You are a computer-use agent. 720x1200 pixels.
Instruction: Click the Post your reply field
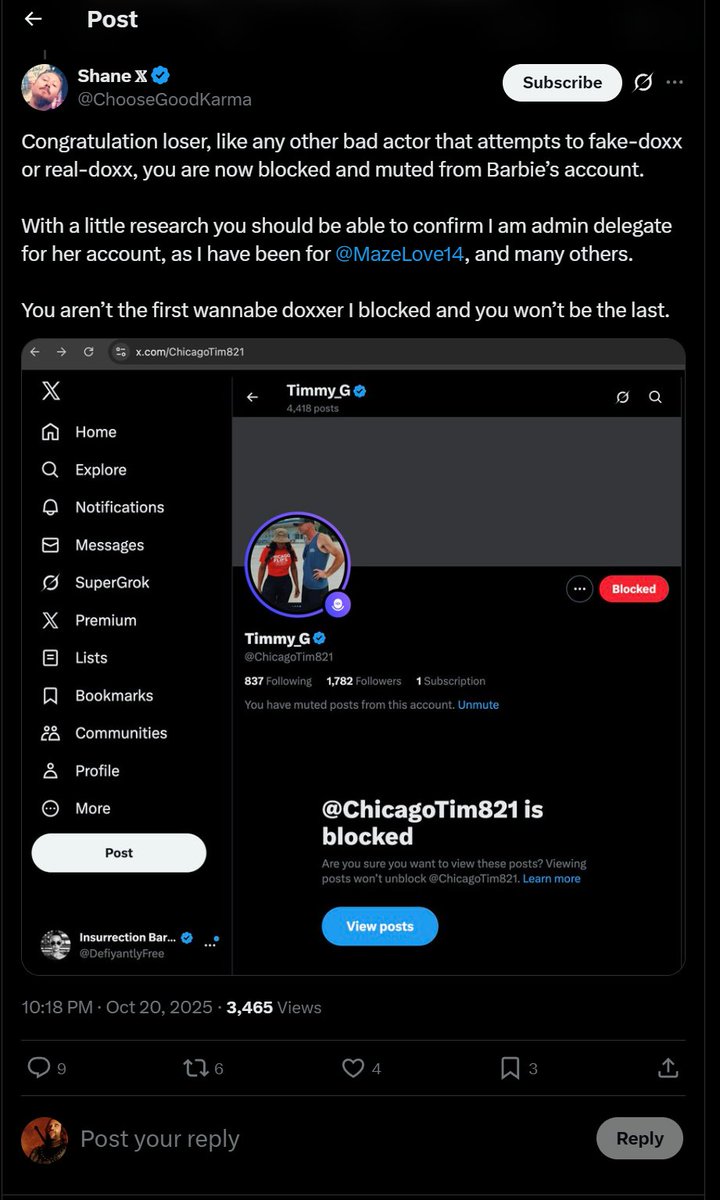tap(300, 1138)
